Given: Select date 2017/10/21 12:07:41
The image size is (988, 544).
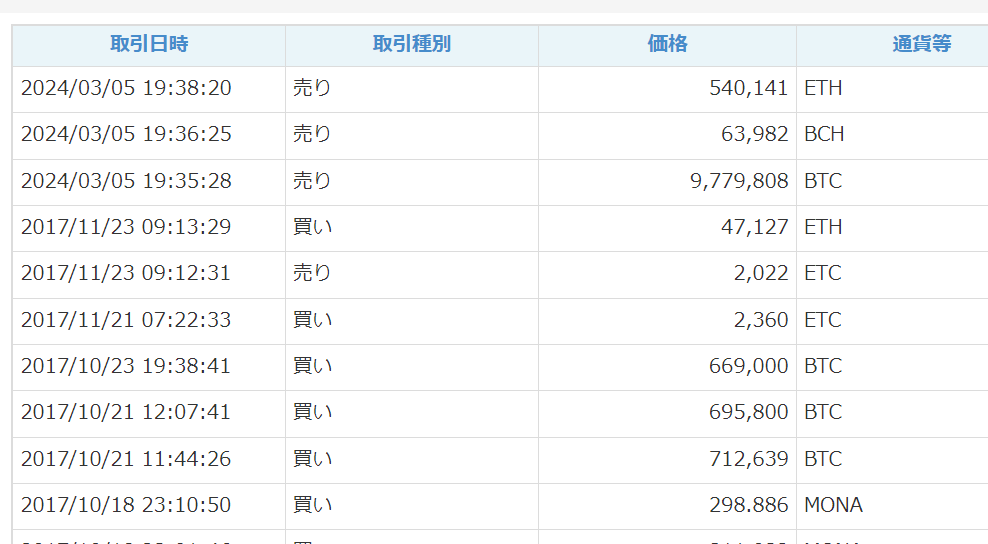Looking at the screenshot, I should click(x=126, y=412).
